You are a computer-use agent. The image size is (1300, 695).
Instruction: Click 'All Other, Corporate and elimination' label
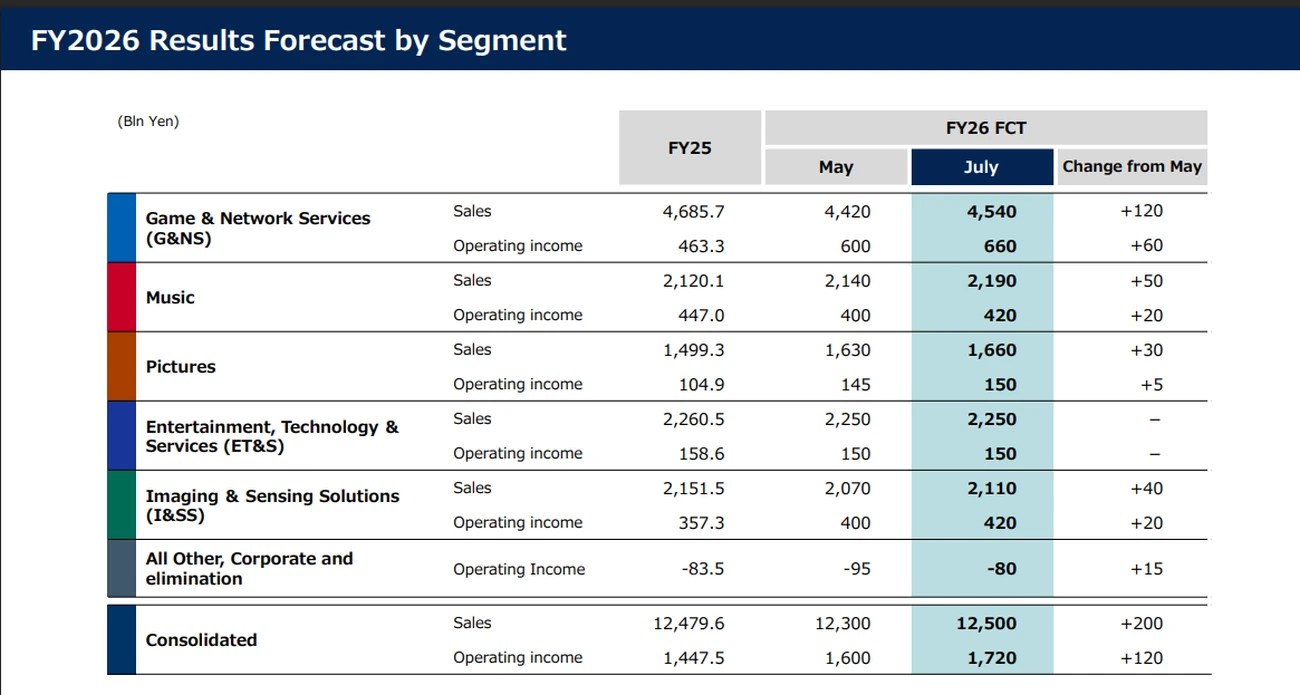pos(249,569)
